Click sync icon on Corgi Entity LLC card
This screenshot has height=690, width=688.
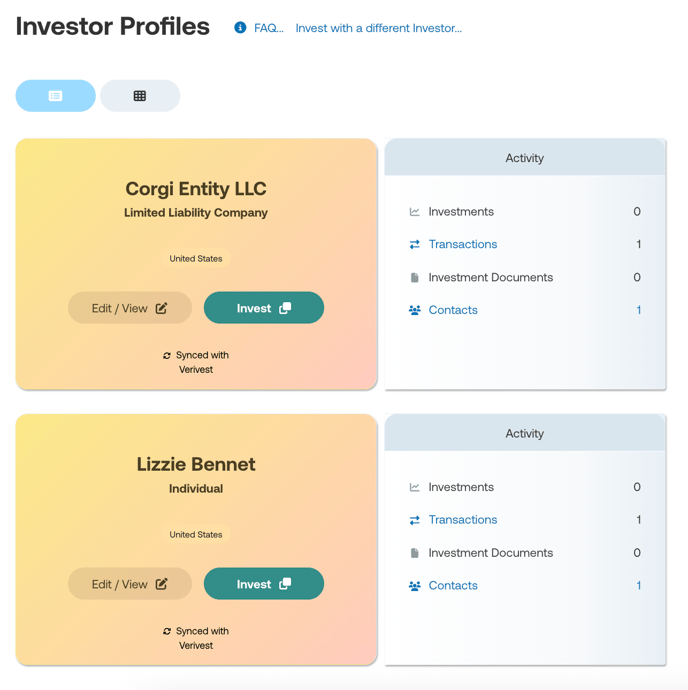coord(167,356)
